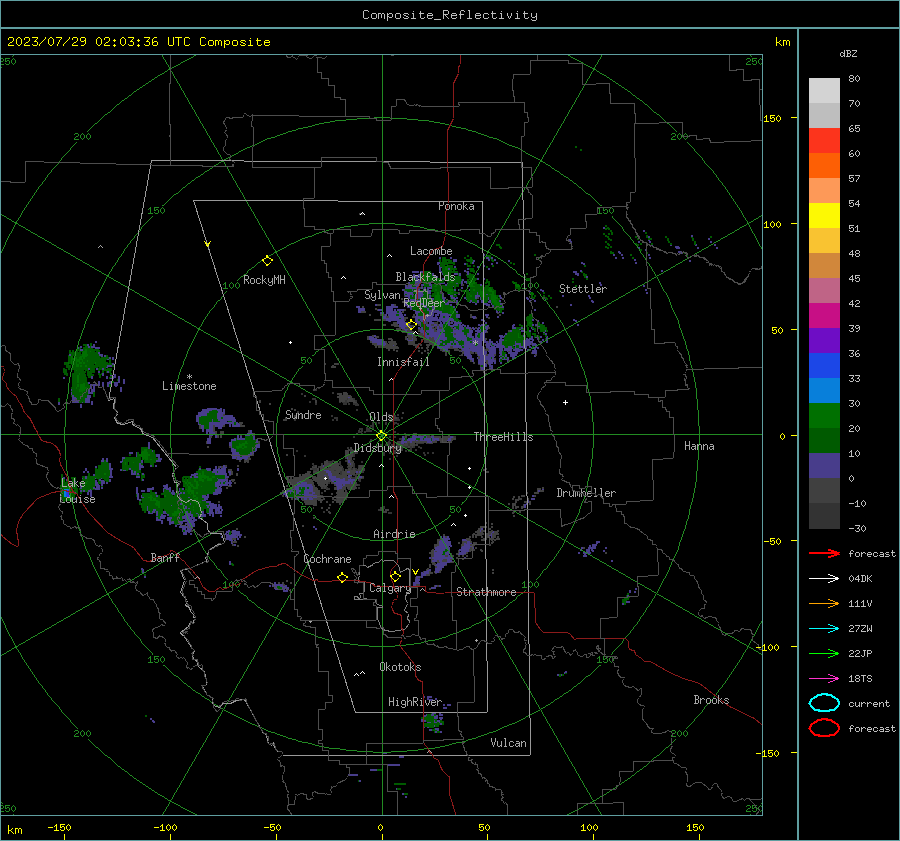
Task: Click the ThreeHills label
Action: pos(503,437)
